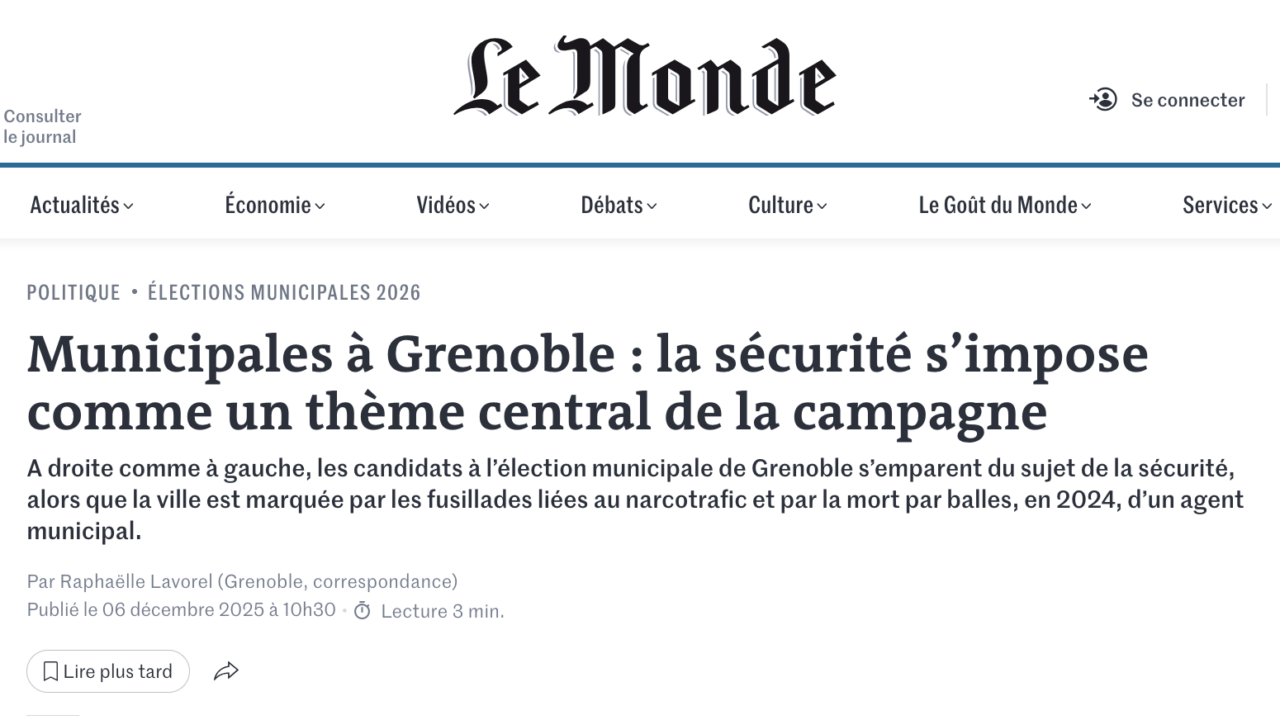The image size is (1280, 720).
Task: Click the Le Monde logo
Action: tap(644, 78)
